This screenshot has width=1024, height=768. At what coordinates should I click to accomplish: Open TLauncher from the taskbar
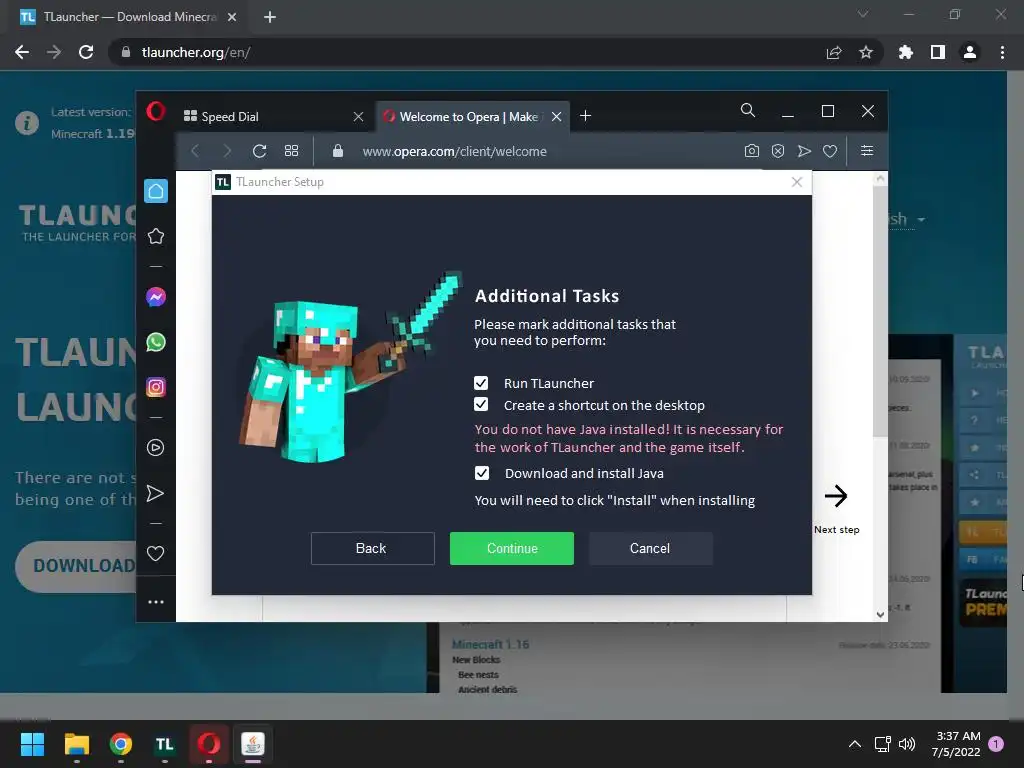[x=165, y=744]
